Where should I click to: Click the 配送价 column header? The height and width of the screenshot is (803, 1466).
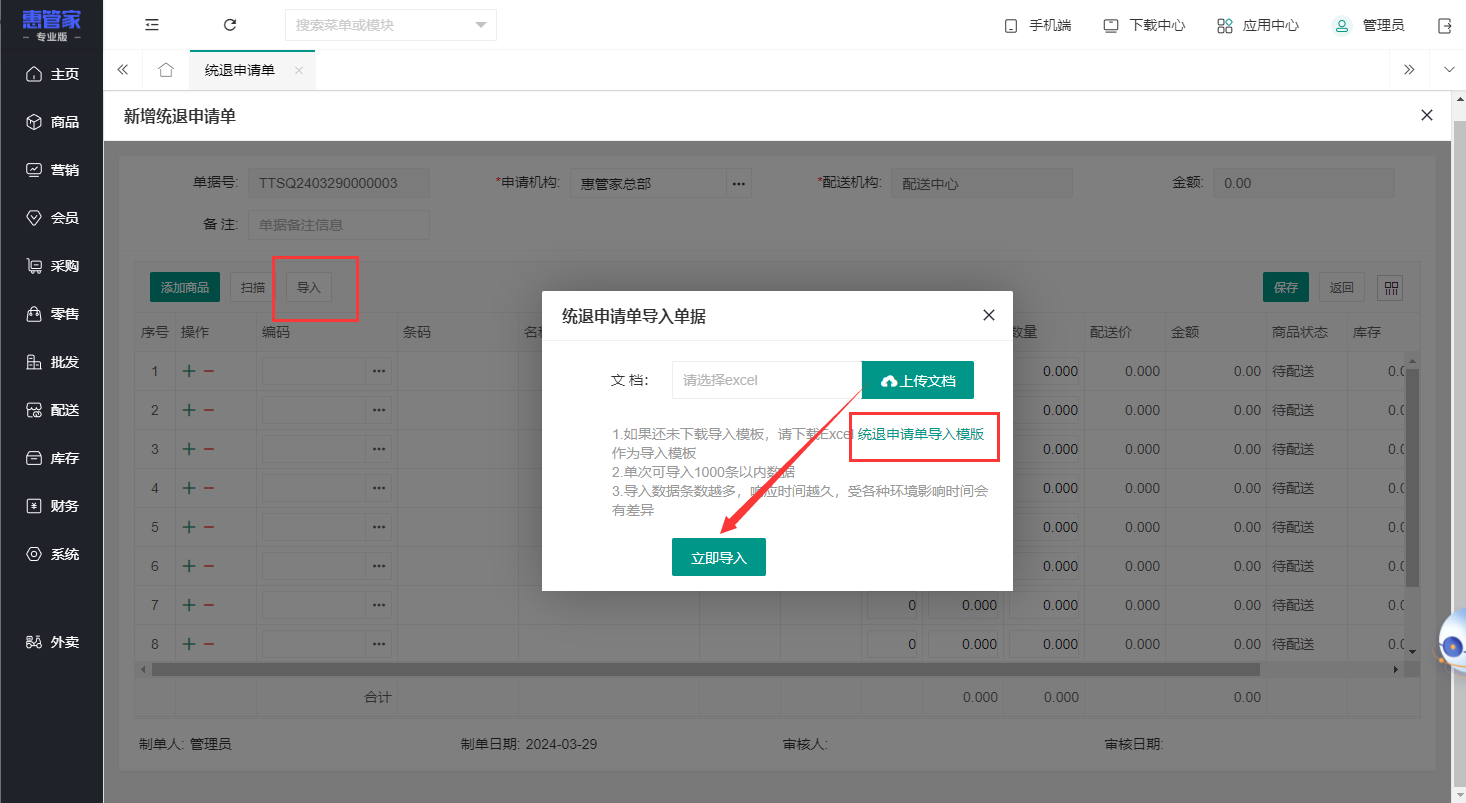coord(1111,332)
